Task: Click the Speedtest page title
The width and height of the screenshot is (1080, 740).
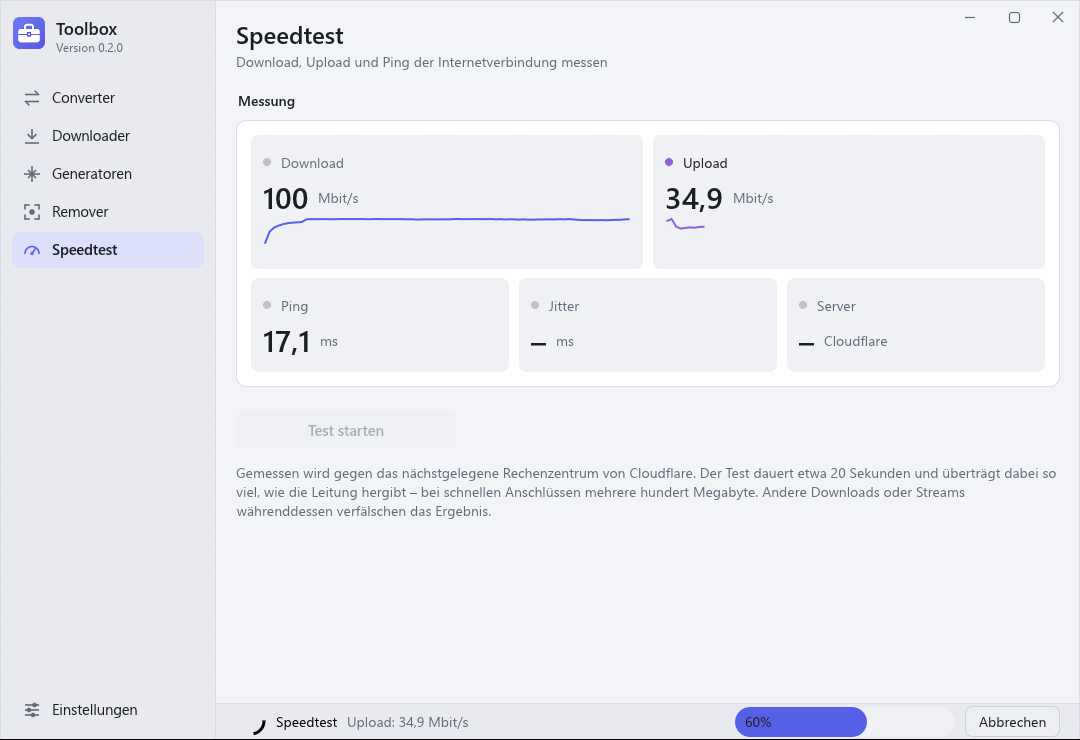Action: [x=290, y=36]
